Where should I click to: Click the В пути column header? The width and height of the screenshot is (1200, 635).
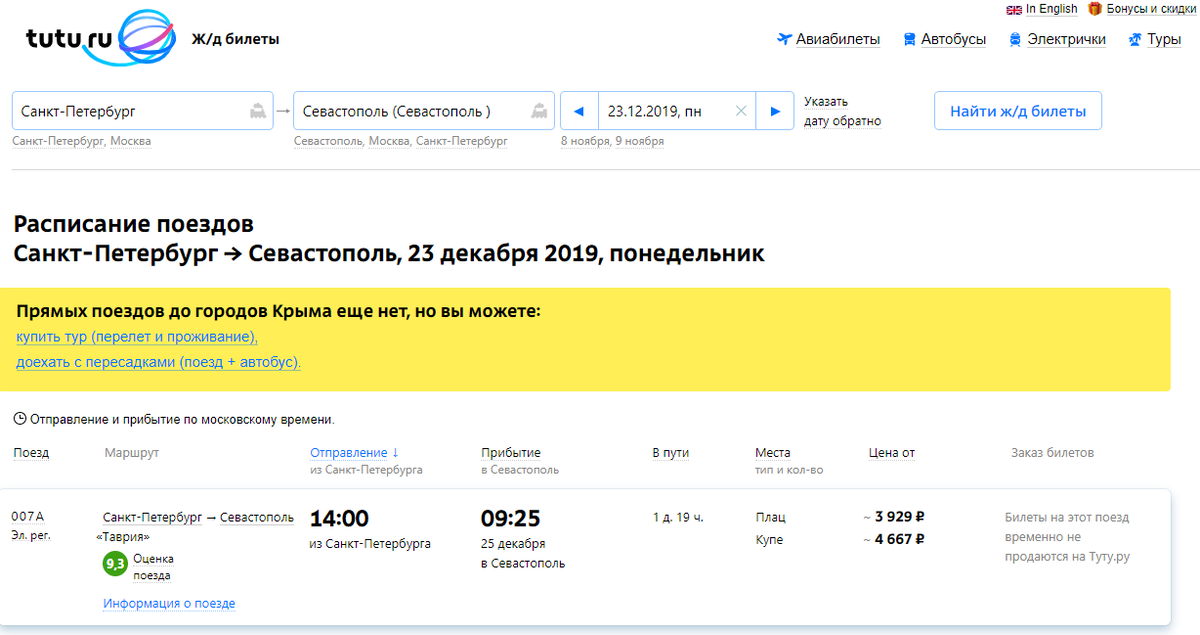[670, 453]
